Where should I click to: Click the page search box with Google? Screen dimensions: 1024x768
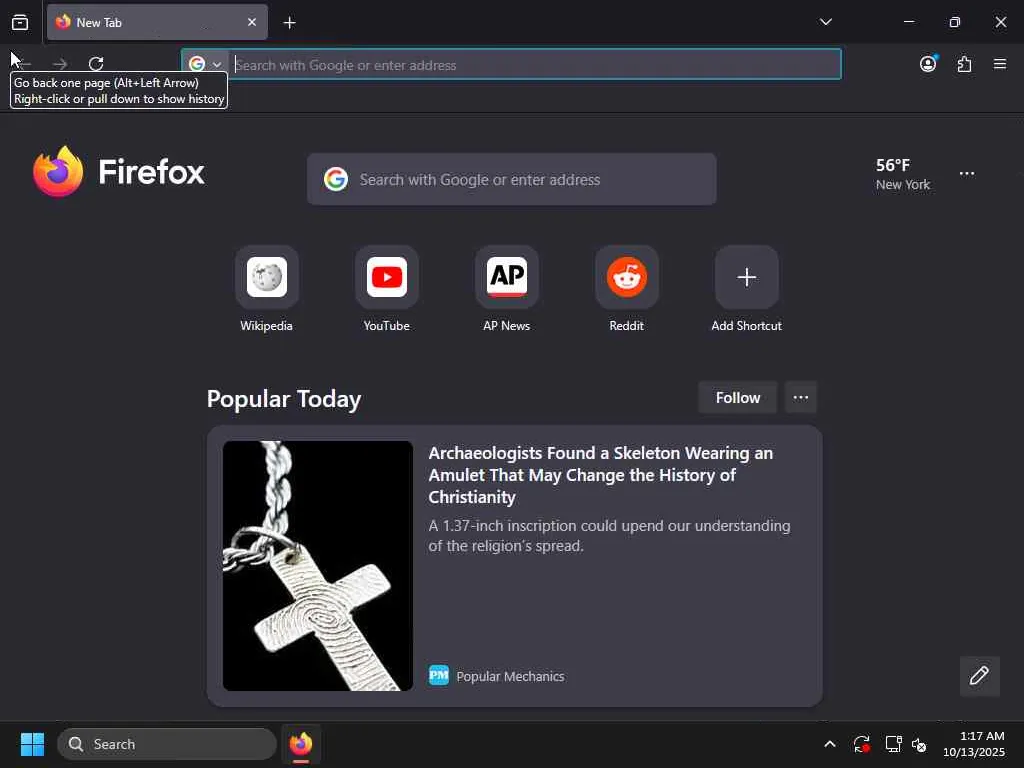click(511, 179)
